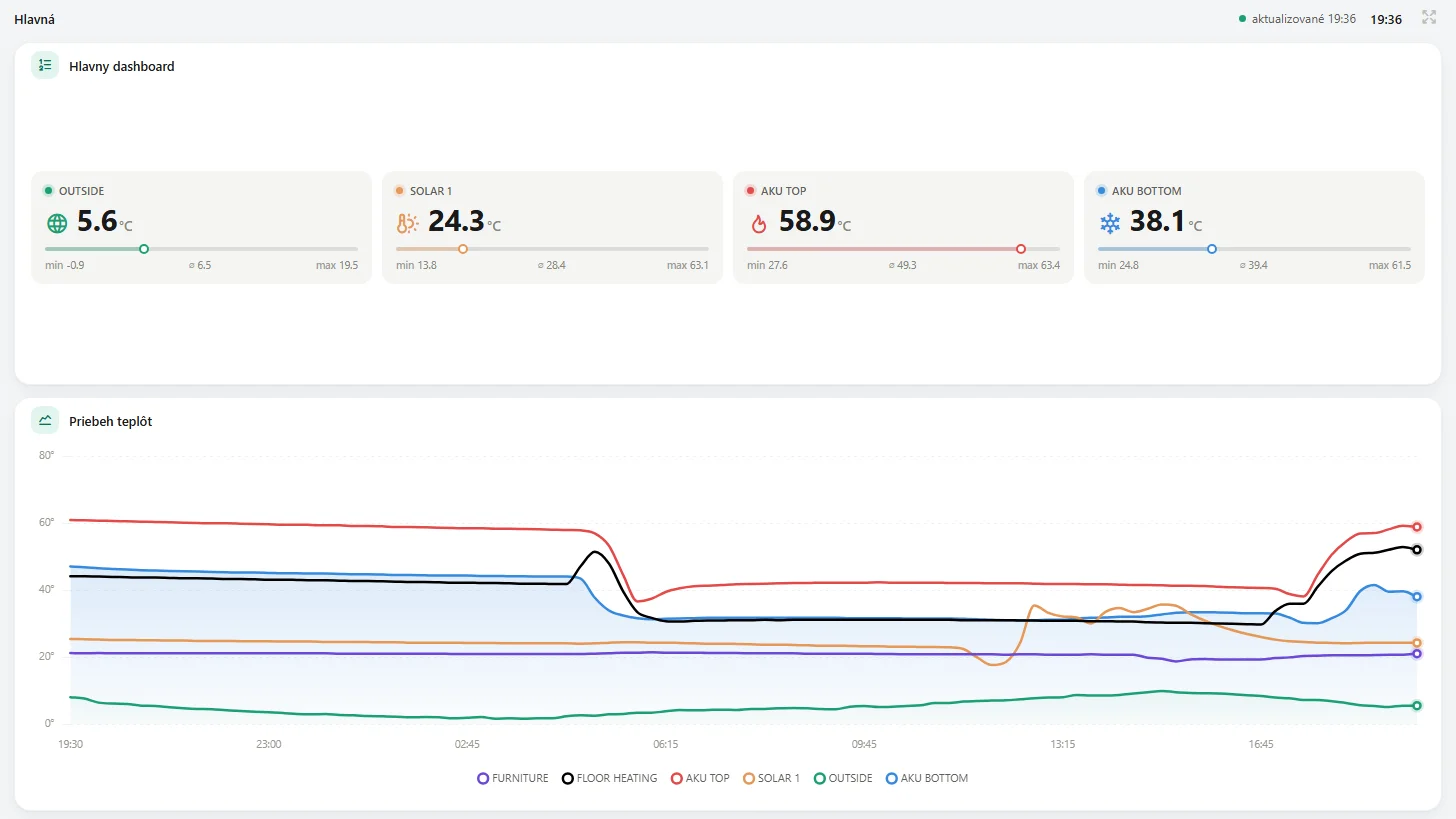Click the Priebeh teplôt chart icon
Screen dimensions: 1456x819
click(x=45, y=420)
